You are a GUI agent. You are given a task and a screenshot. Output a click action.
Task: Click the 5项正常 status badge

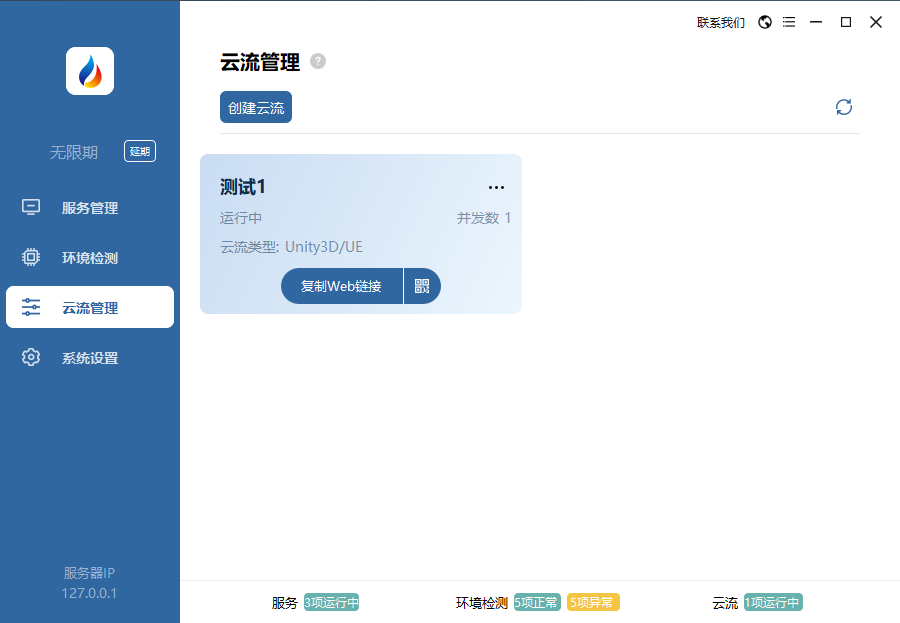(x=537, y=602)
